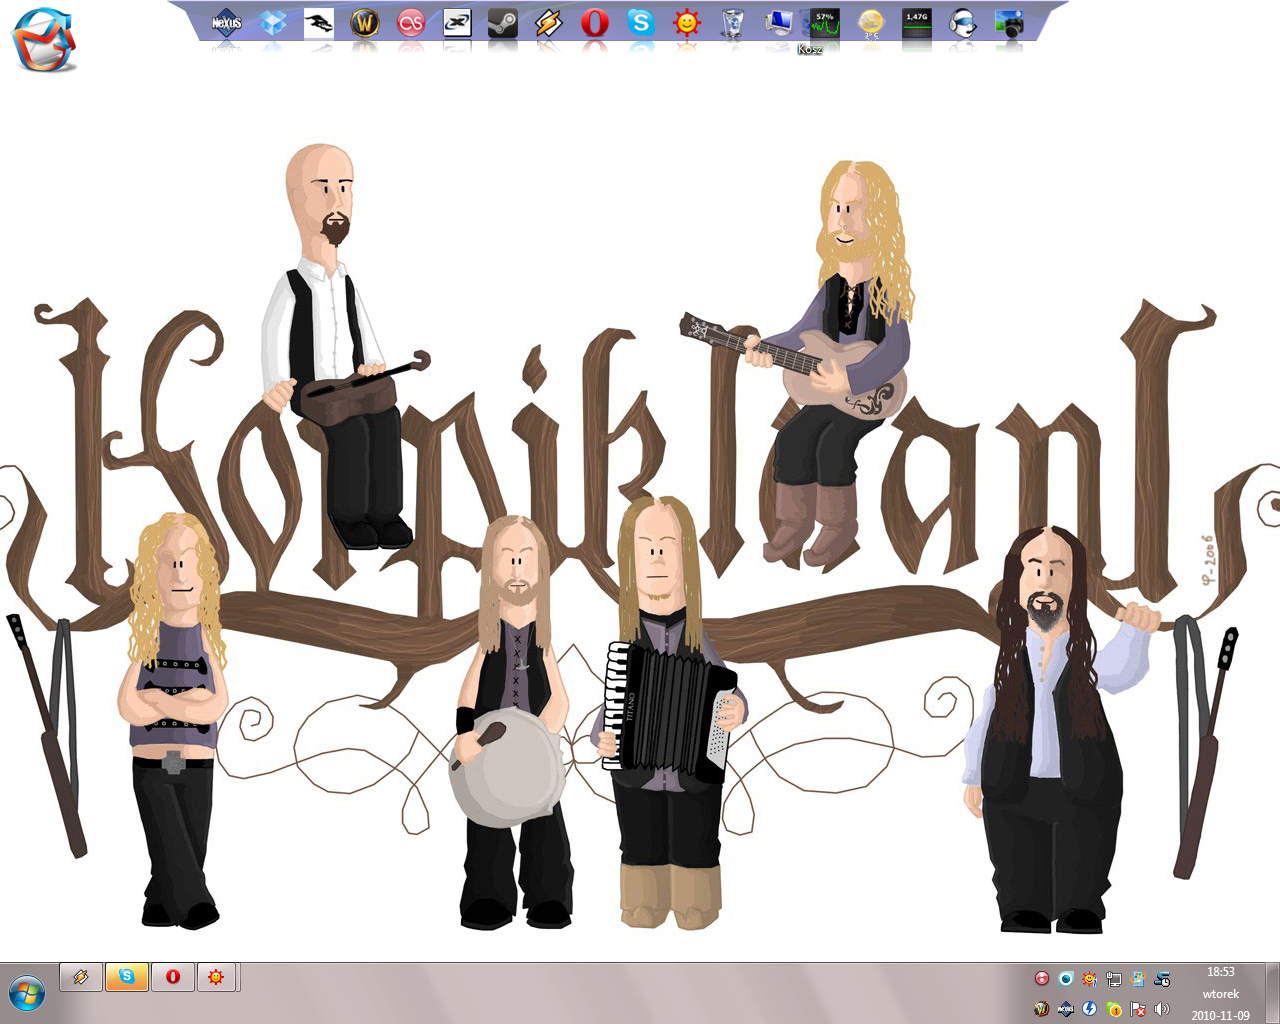The image size is (1280, 1024).
Task: Switch to Winamp taskbar button
Action: click(81, 977)
